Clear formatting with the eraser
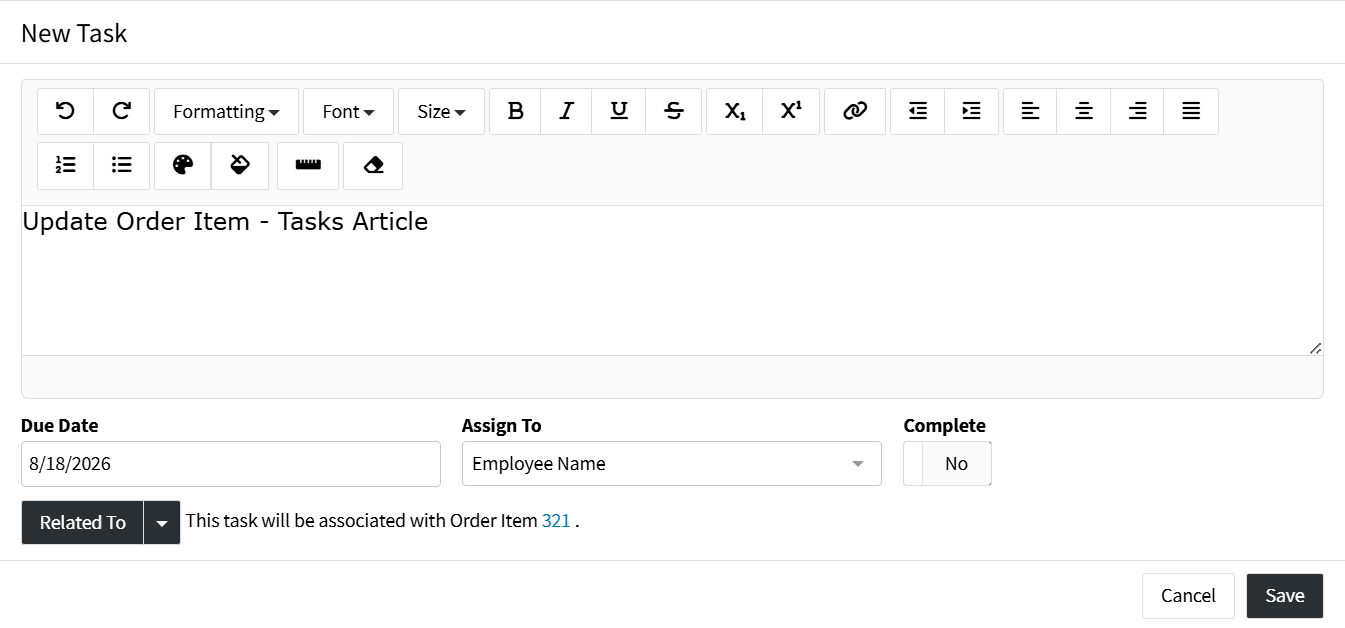The image size is (1345, 628). pos(373,165)
